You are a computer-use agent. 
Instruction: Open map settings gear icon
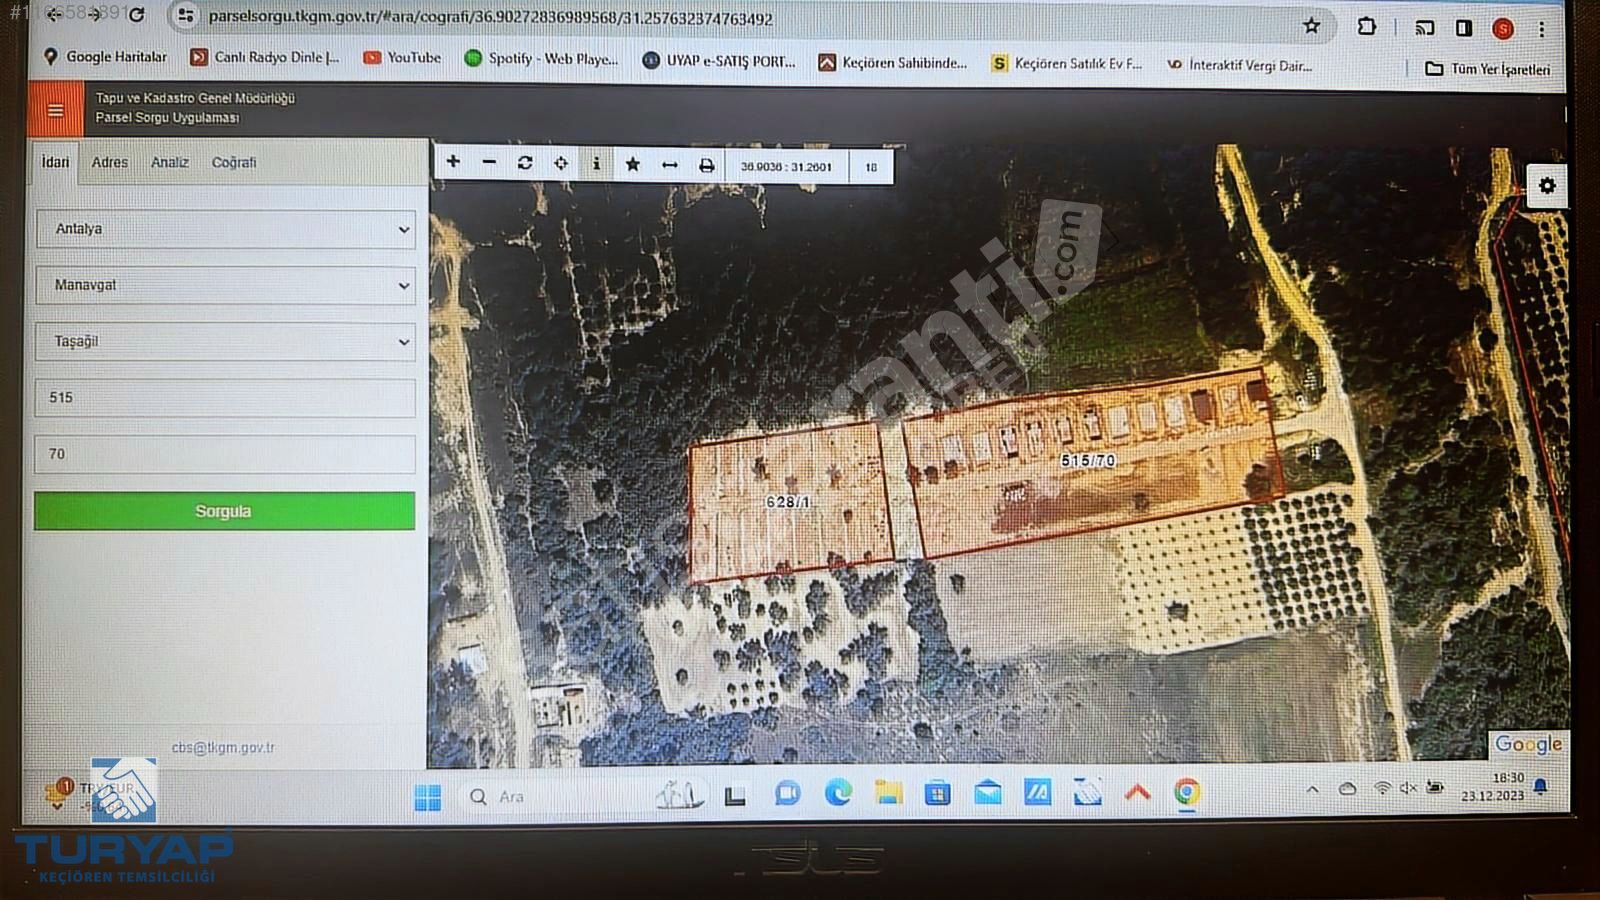tap(1547, 186)
